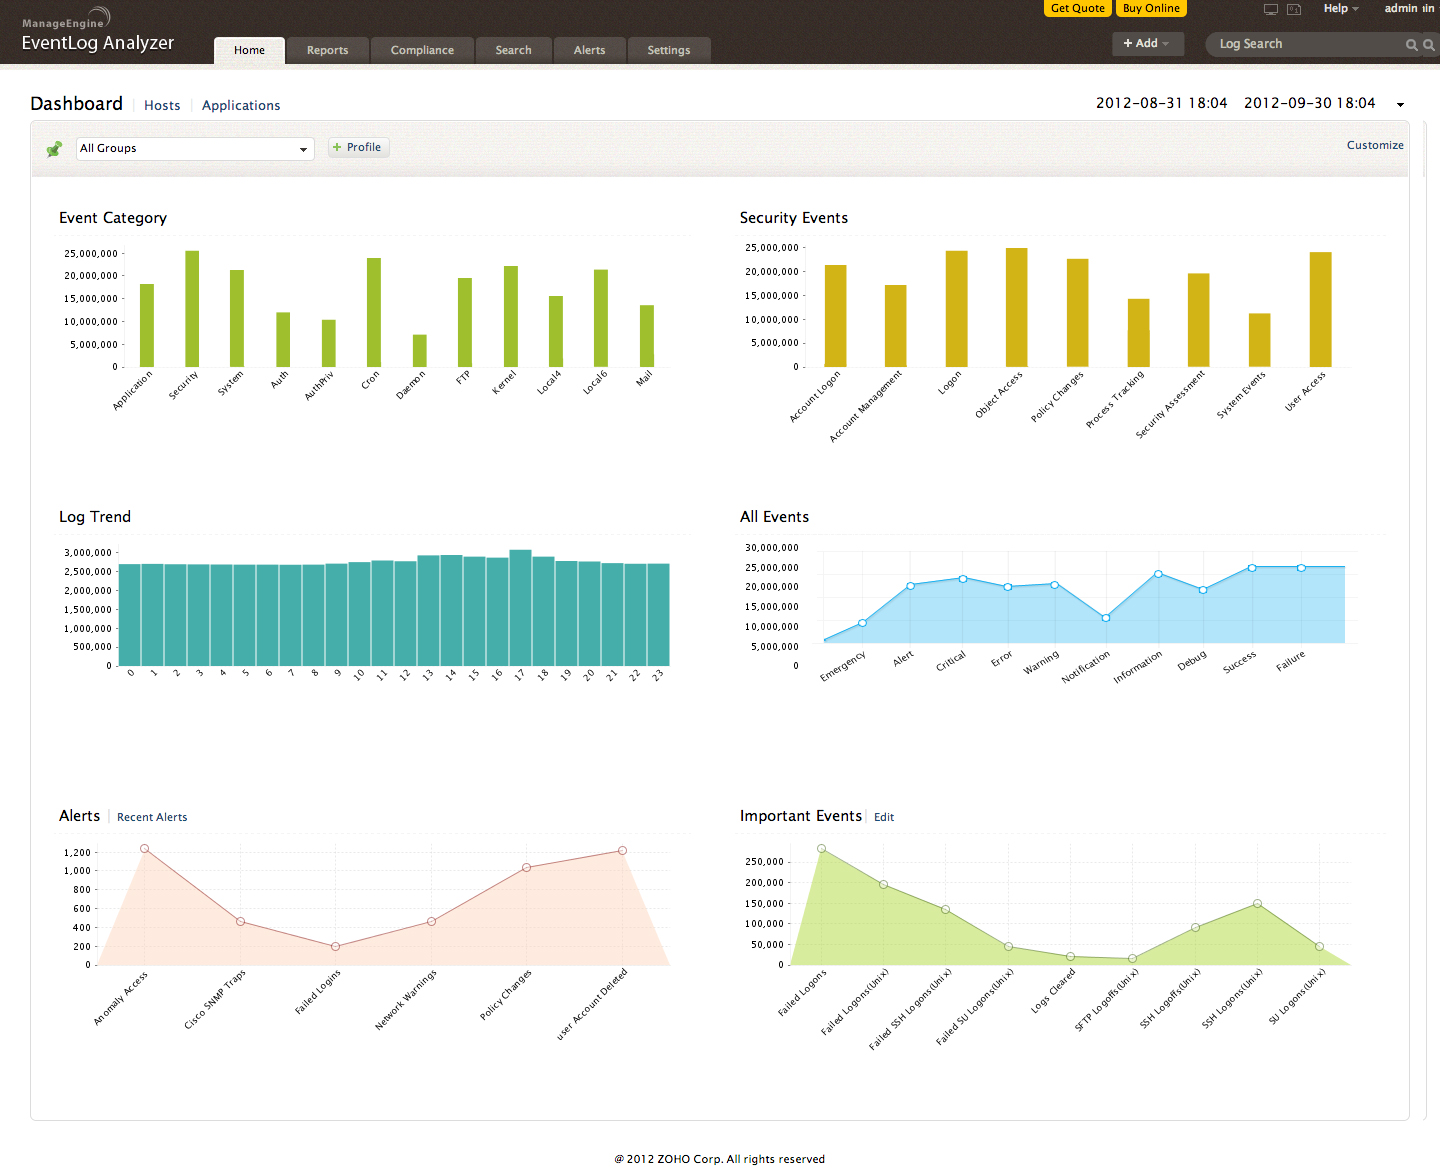Open the Compliance tab
Screen dimensions: 1440x1168
422,51
